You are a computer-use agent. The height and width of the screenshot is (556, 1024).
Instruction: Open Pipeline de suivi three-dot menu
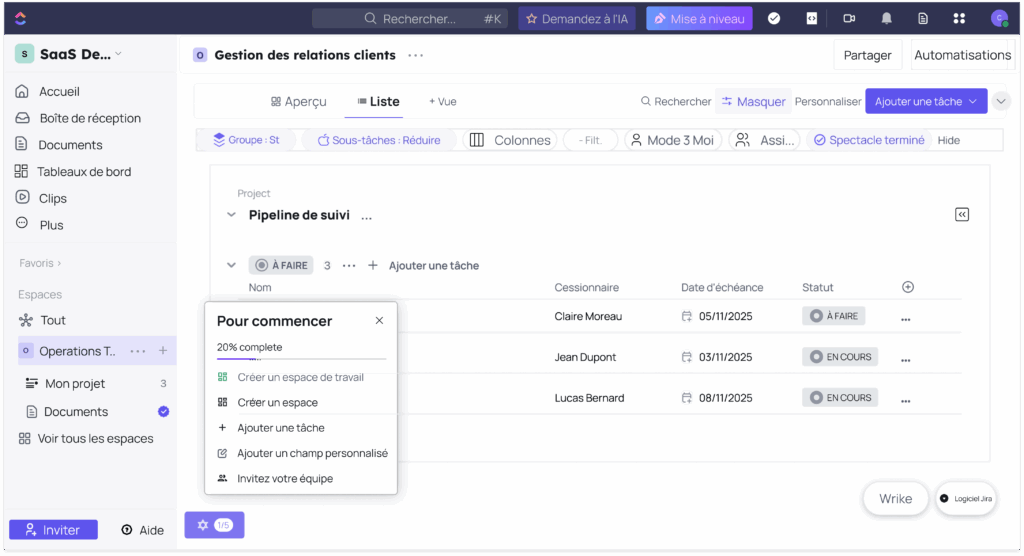coord(366,218)
